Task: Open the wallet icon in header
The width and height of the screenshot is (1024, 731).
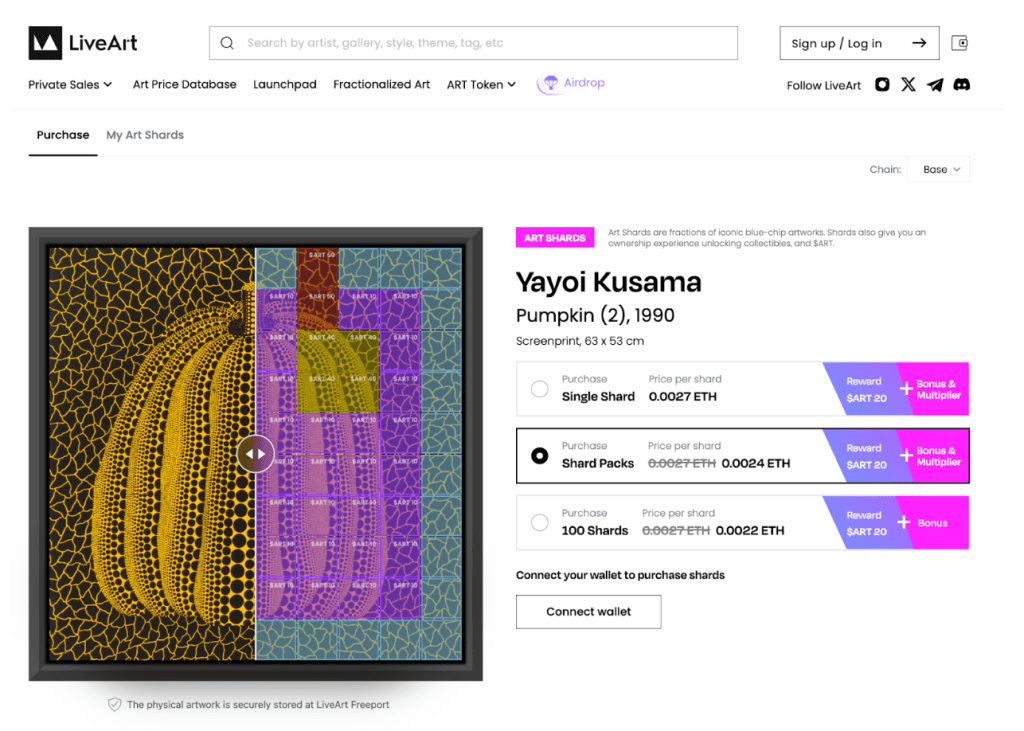Action: (x=959, y=43)
